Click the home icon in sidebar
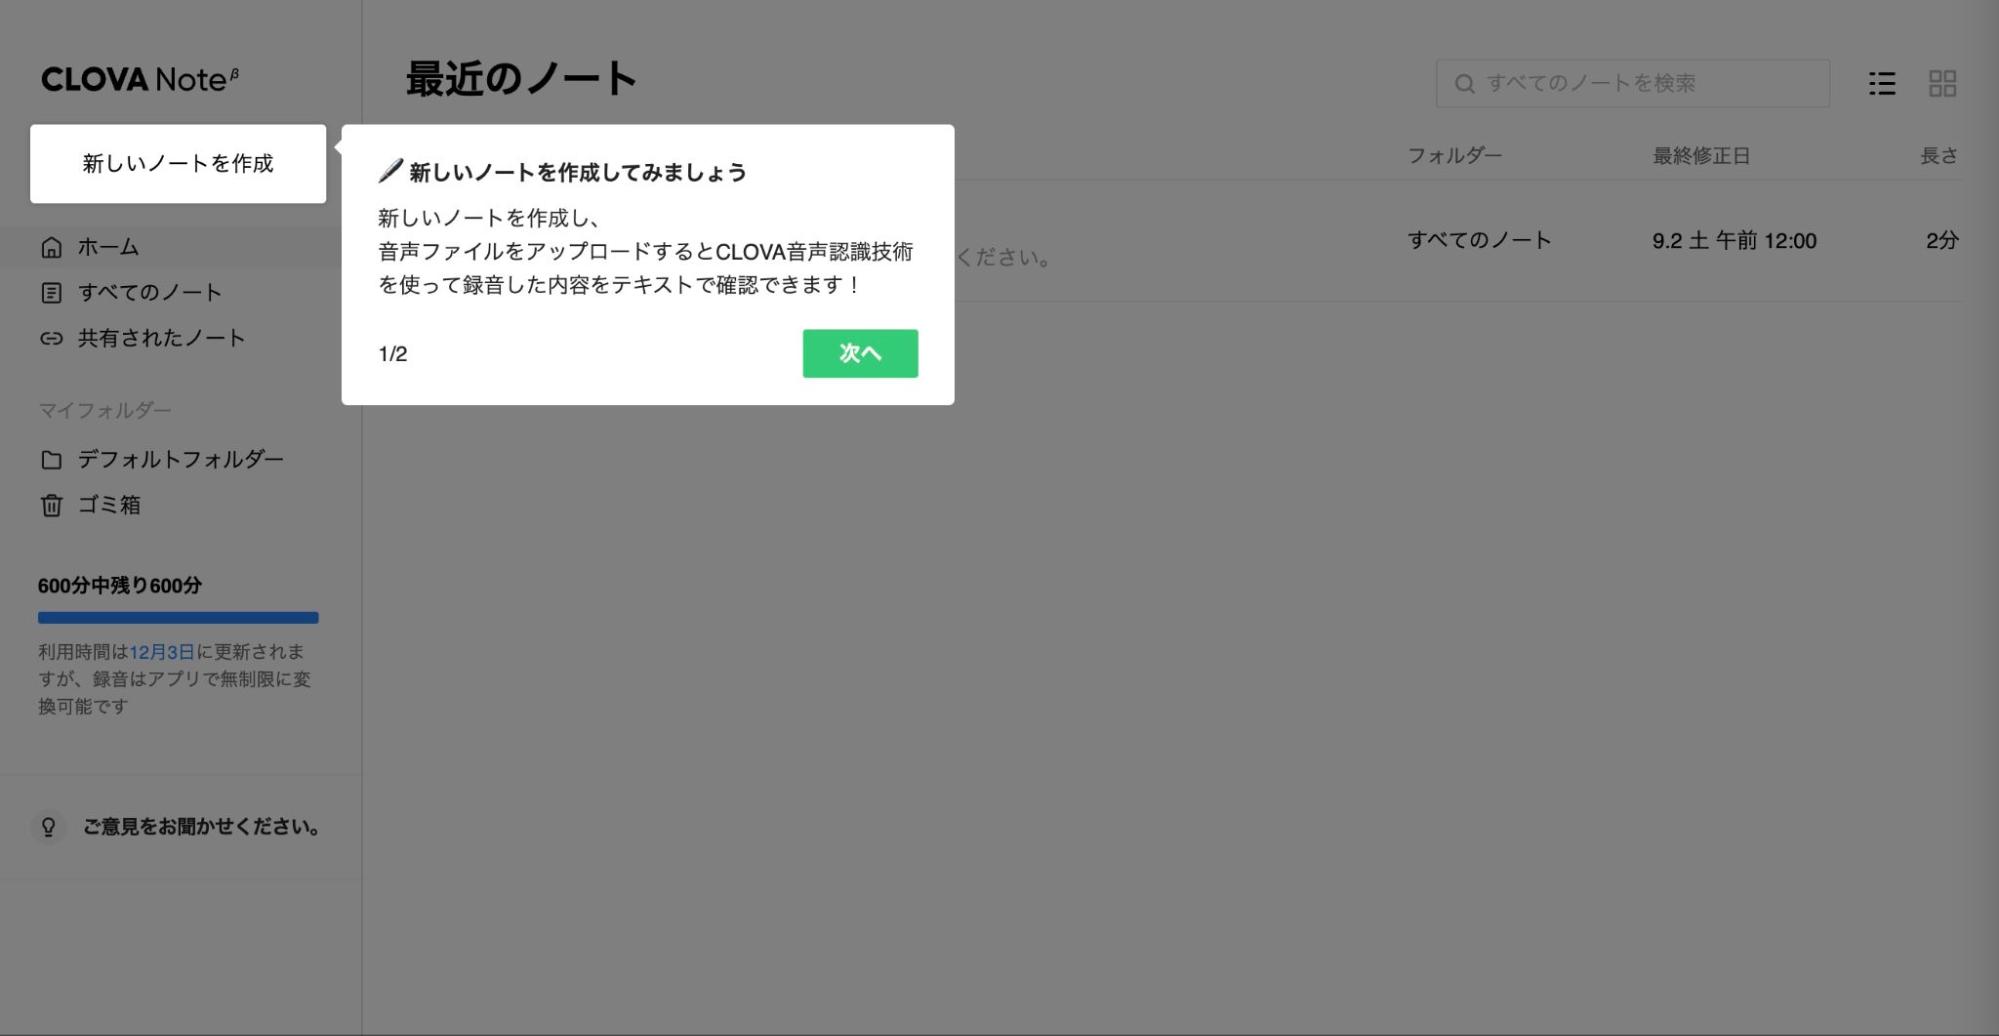Viewport: 1999px width, 1036px height. pyautogui.click(x=51, y=247)
